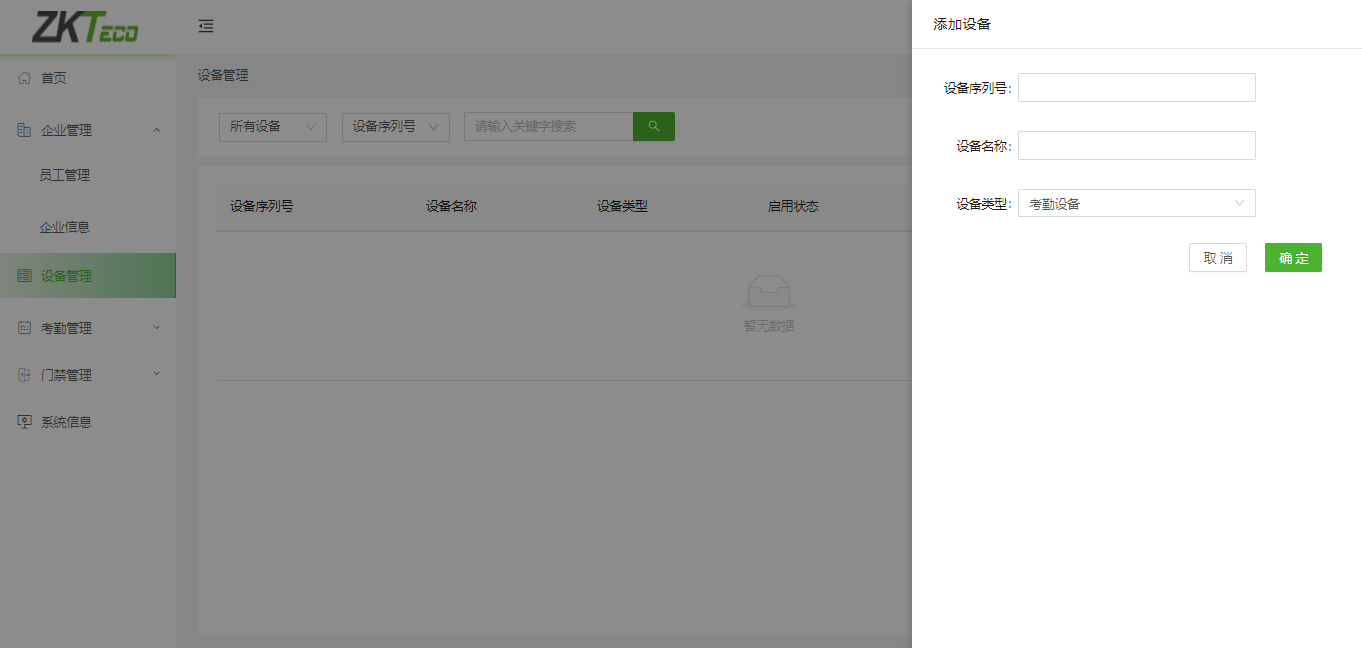The width and height of the screenshot is (1362, 648).
Task: Expand the 门禁管理 submenu arrow
Action: pos(156,374)
